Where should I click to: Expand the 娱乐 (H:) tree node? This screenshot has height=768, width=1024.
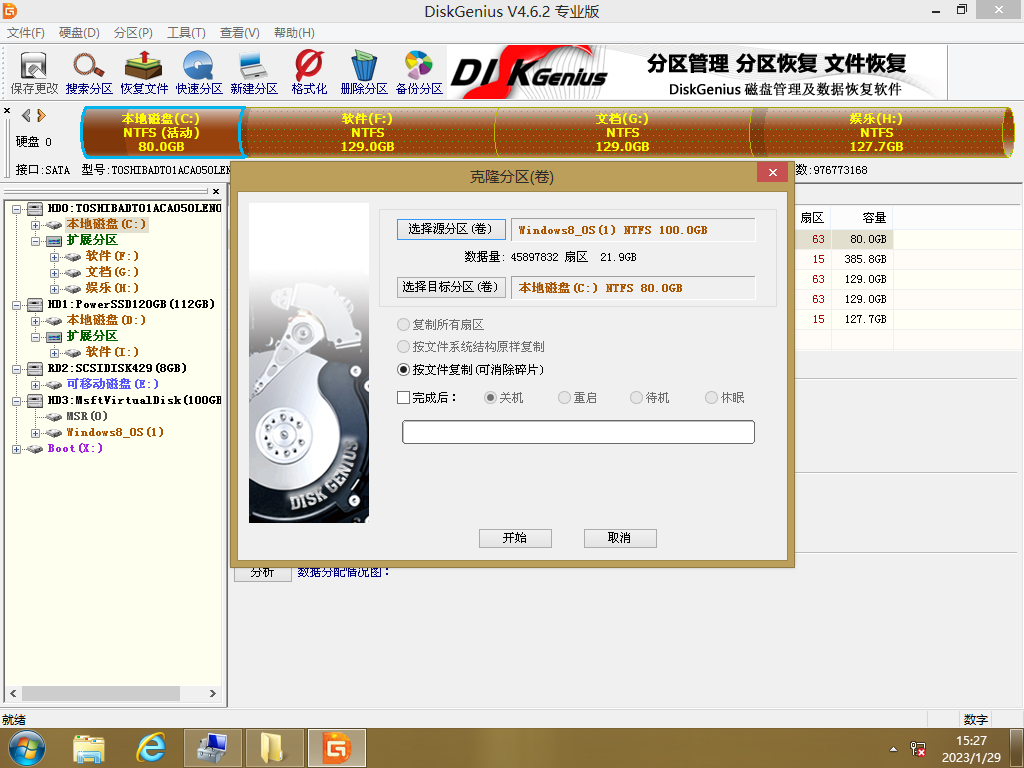pyautogui.click(x=54, y=289)
